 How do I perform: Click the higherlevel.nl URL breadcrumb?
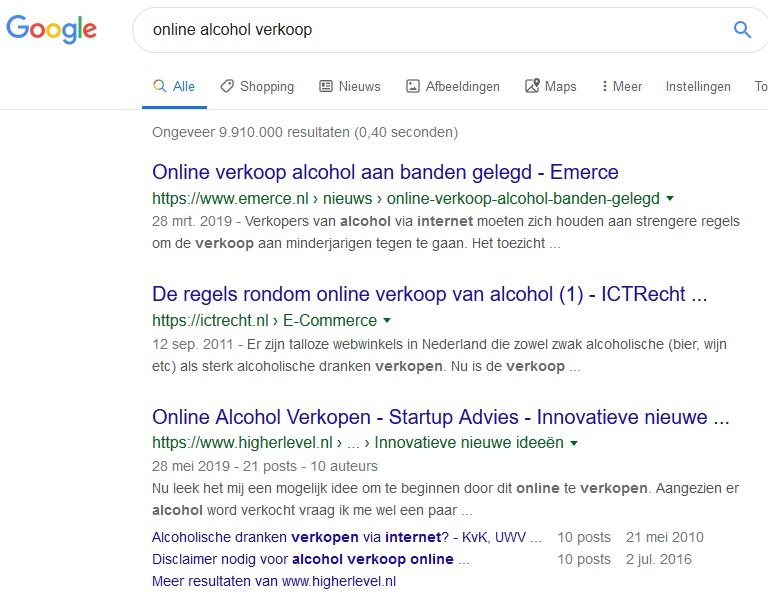(x=358, y=443)
